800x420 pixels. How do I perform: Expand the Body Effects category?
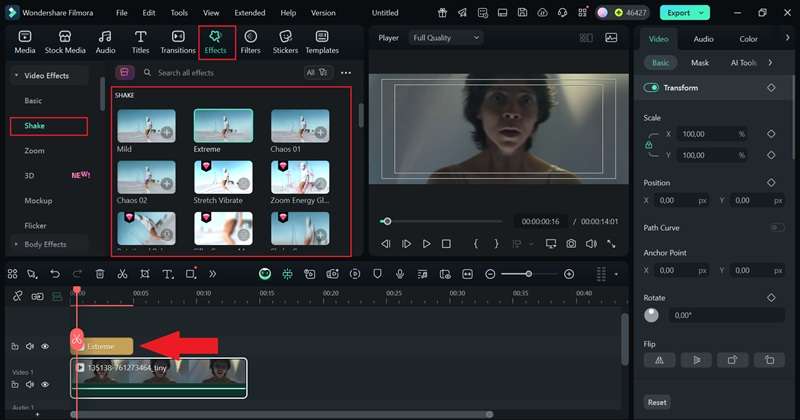16,244
